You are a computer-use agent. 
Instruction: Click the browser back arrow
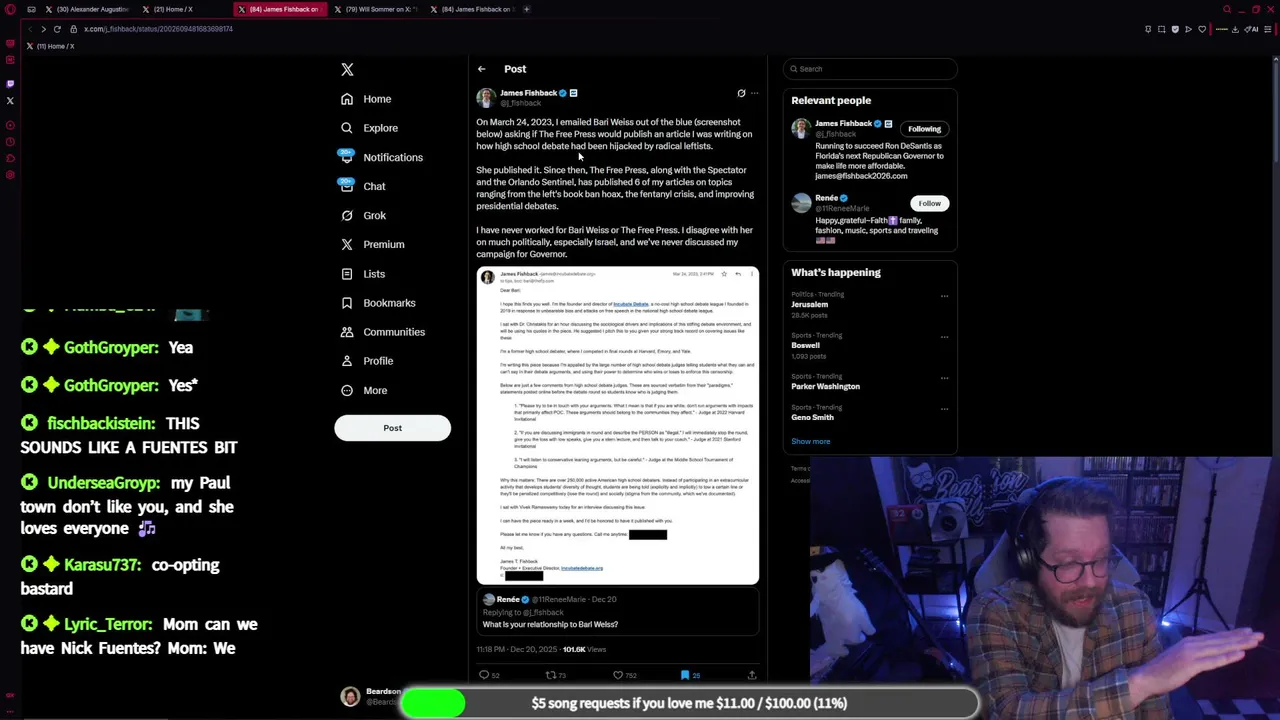click(x=28, y=29)
